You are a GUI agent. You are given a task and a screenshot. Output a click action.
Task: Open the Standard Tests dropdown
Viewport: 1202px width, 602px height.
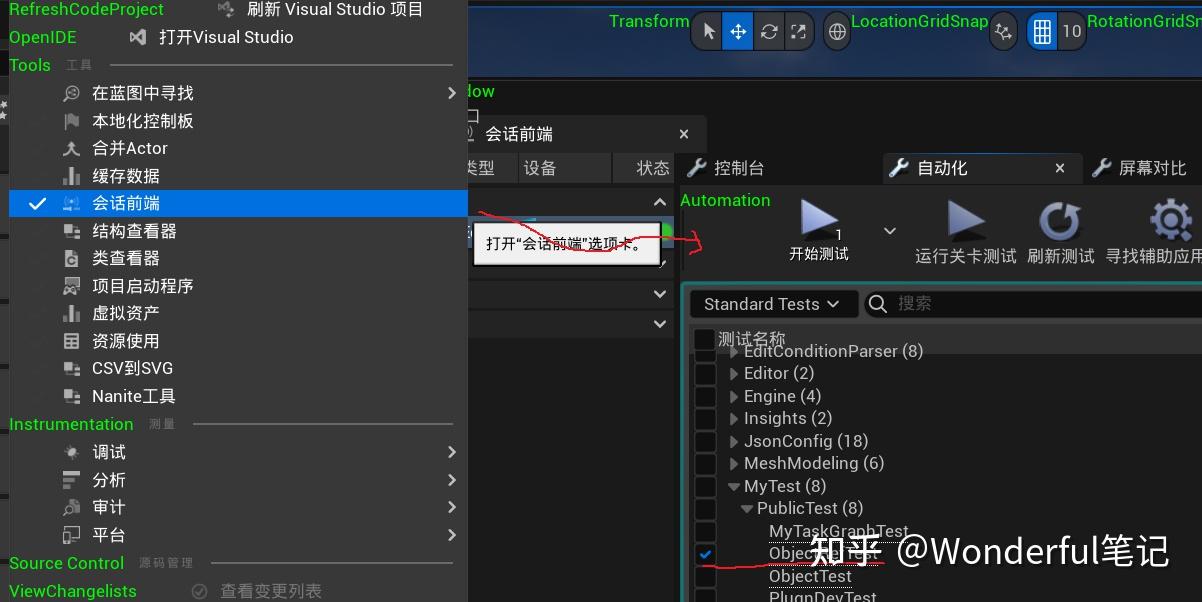coord(773,304)
